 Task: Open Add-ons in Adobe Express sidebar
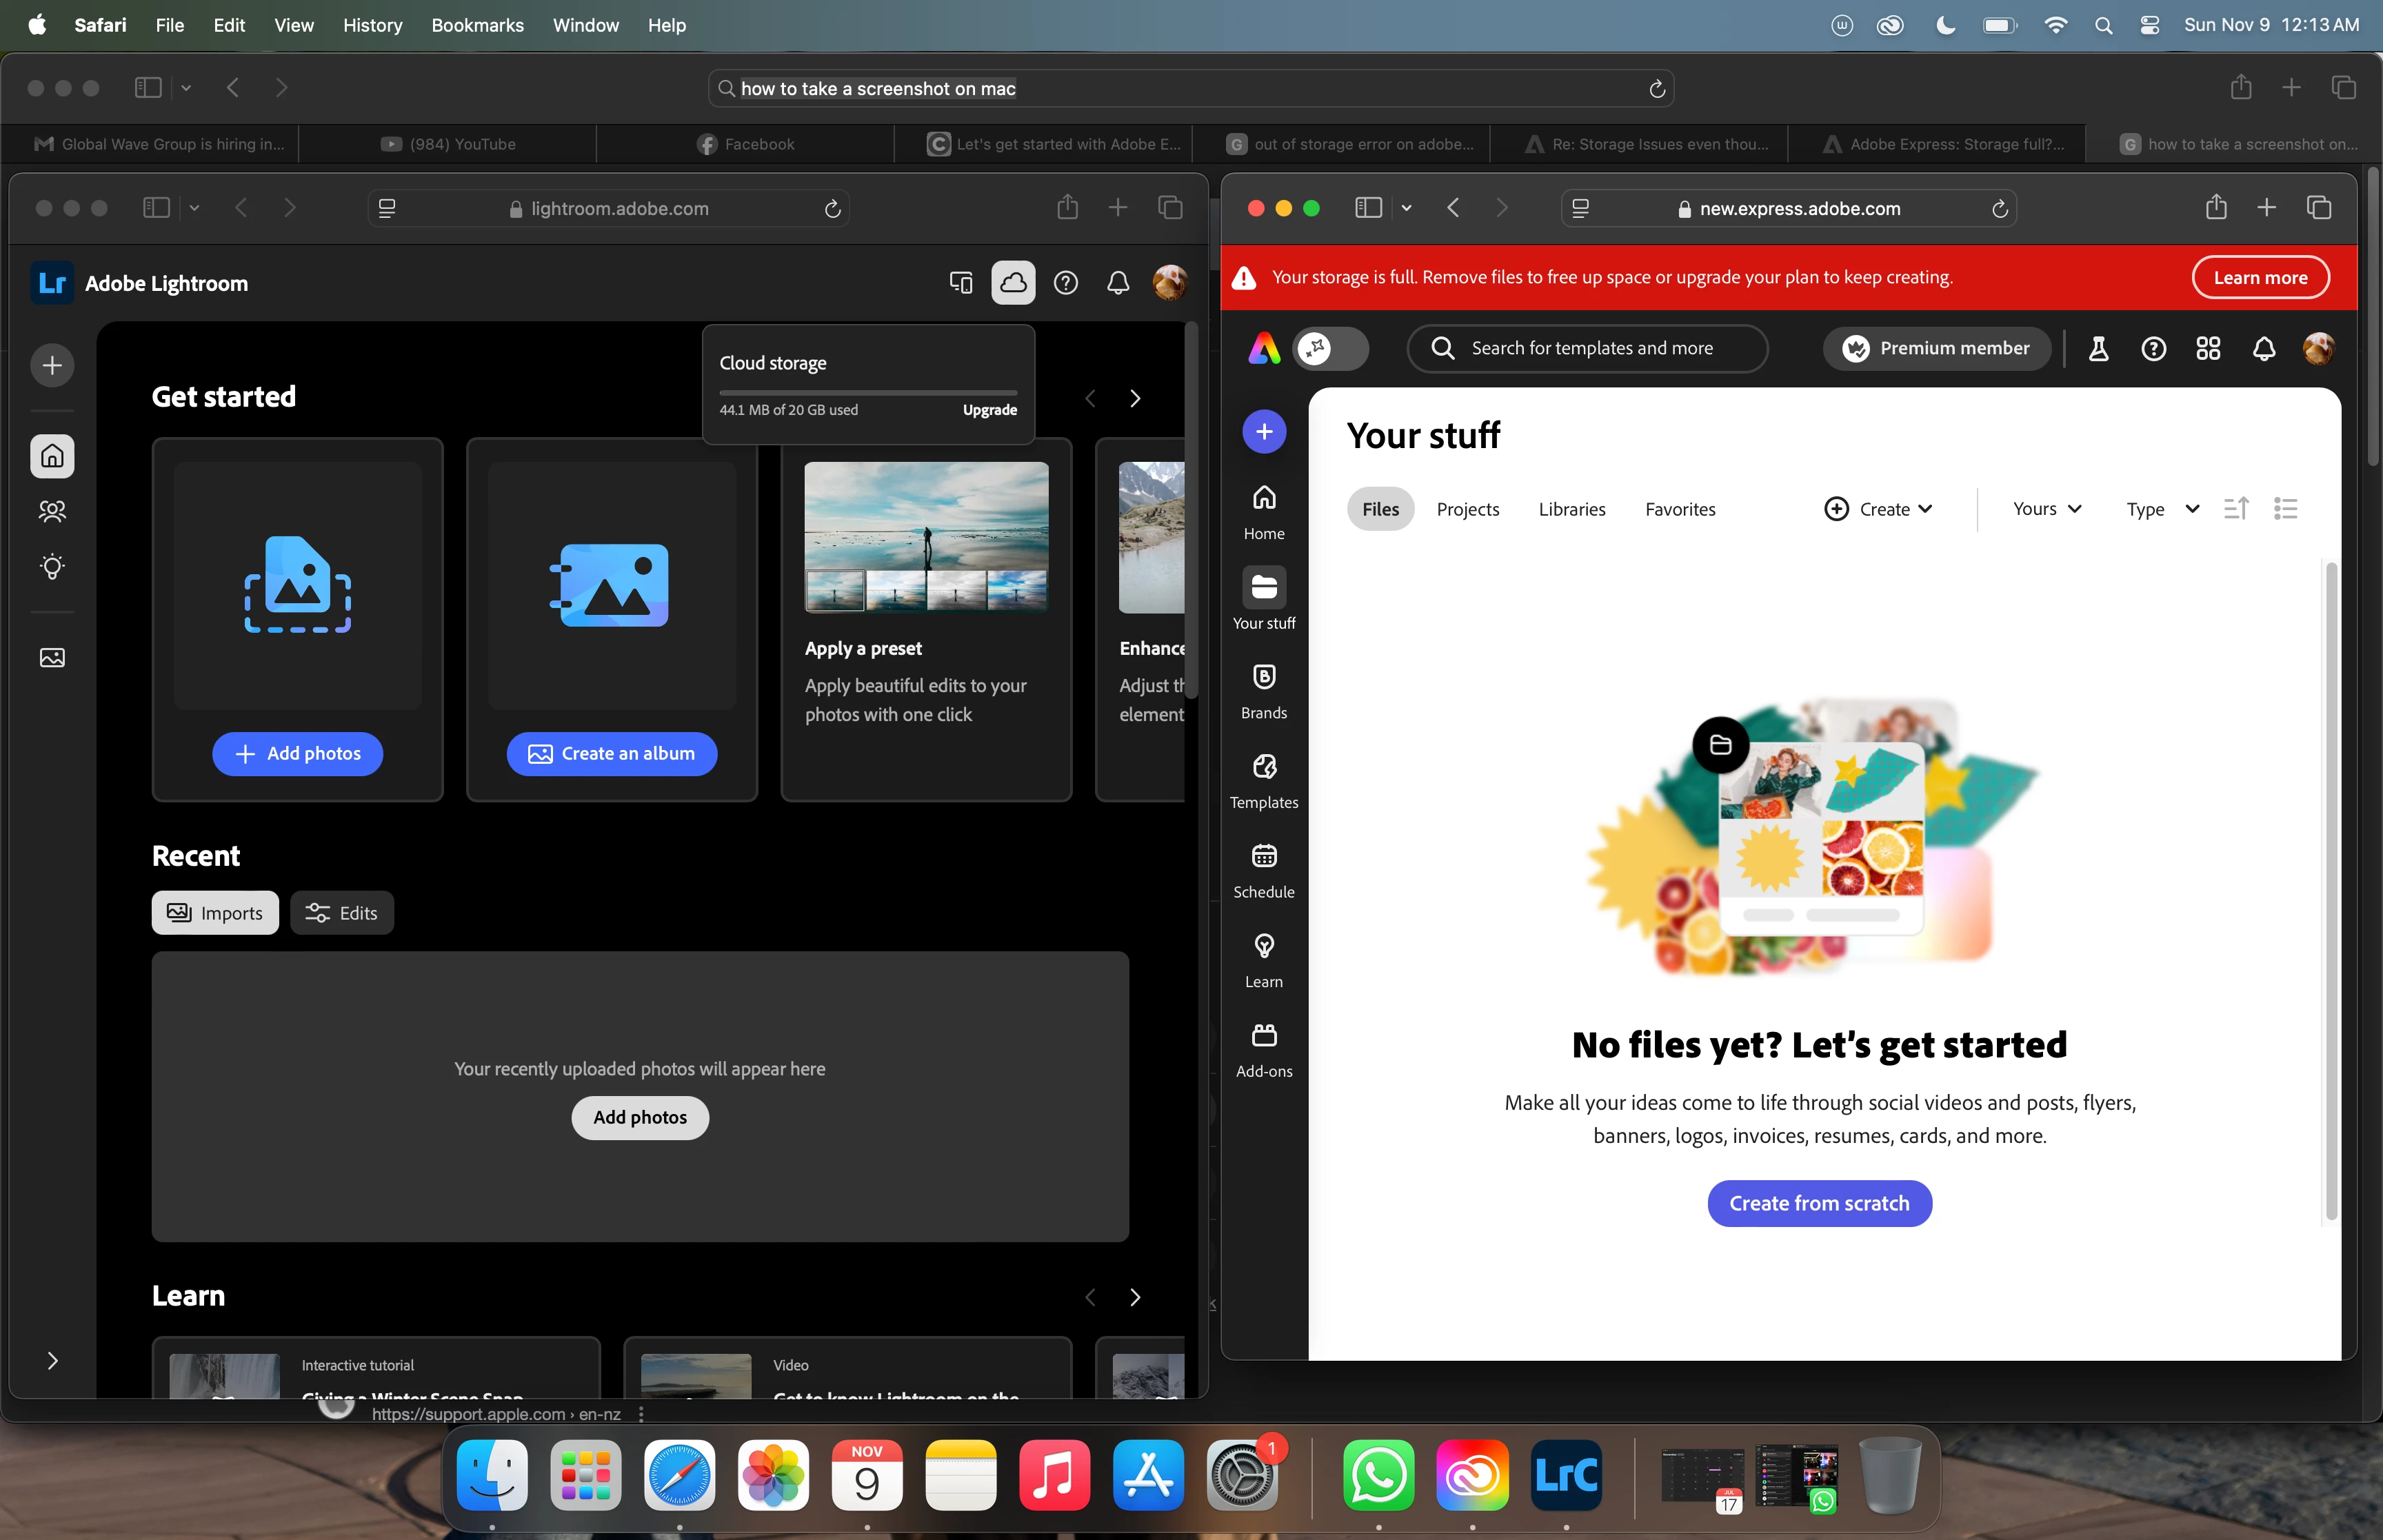(x=1263, y=1049)
